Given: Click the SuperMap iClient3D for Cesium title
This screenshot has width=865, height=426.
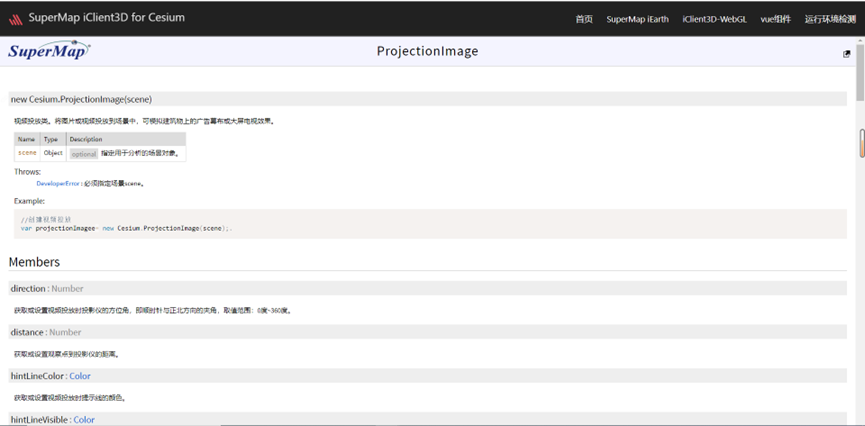Looking at the screenshot, I should [x=106, y=18].
